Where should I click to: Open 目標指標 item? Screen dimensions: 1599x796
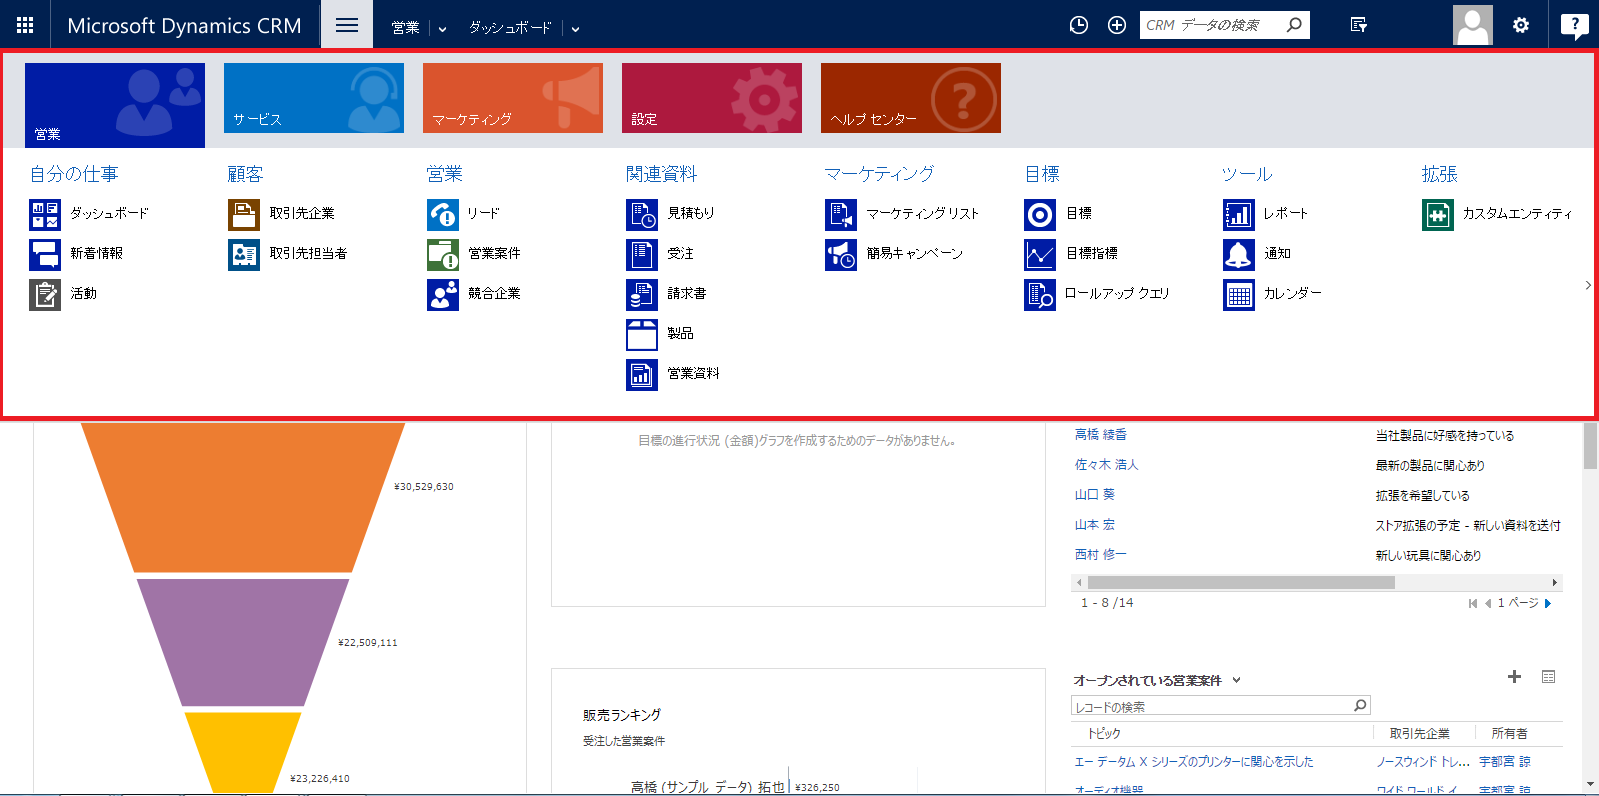click(1072, 254)
